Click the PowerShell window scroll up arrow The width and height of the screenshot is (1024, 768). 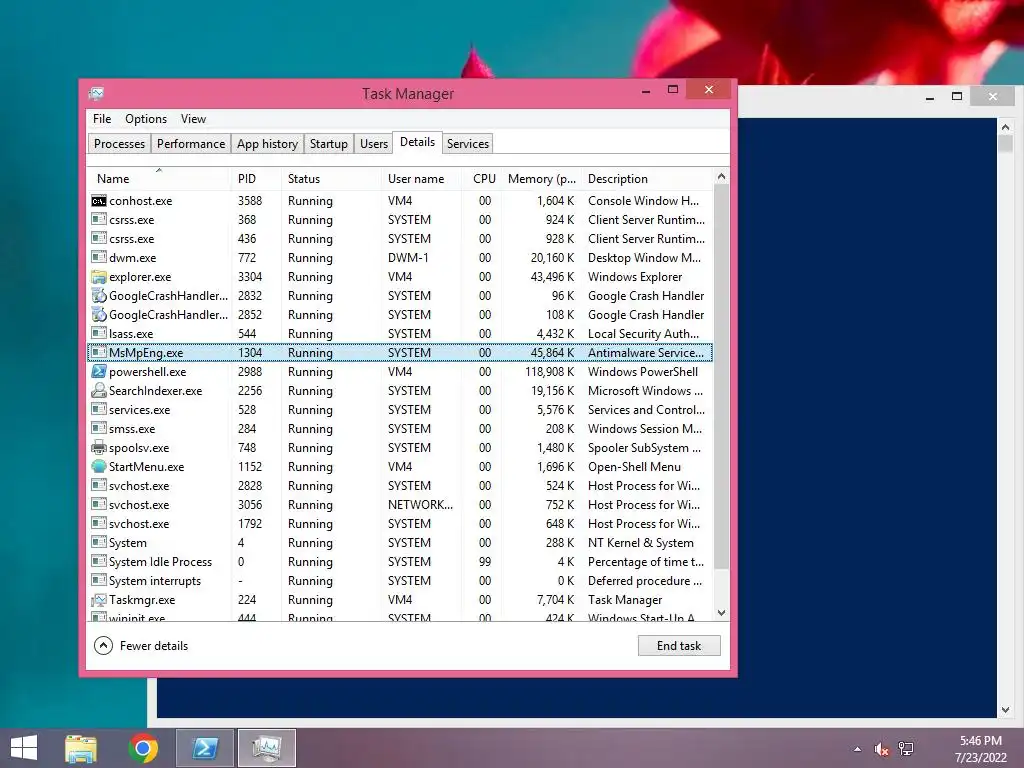click(1005, 127)
